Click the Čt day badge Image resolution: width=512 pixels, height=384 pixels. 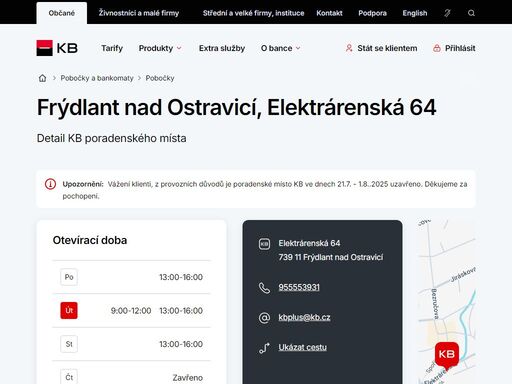[69, 377]
